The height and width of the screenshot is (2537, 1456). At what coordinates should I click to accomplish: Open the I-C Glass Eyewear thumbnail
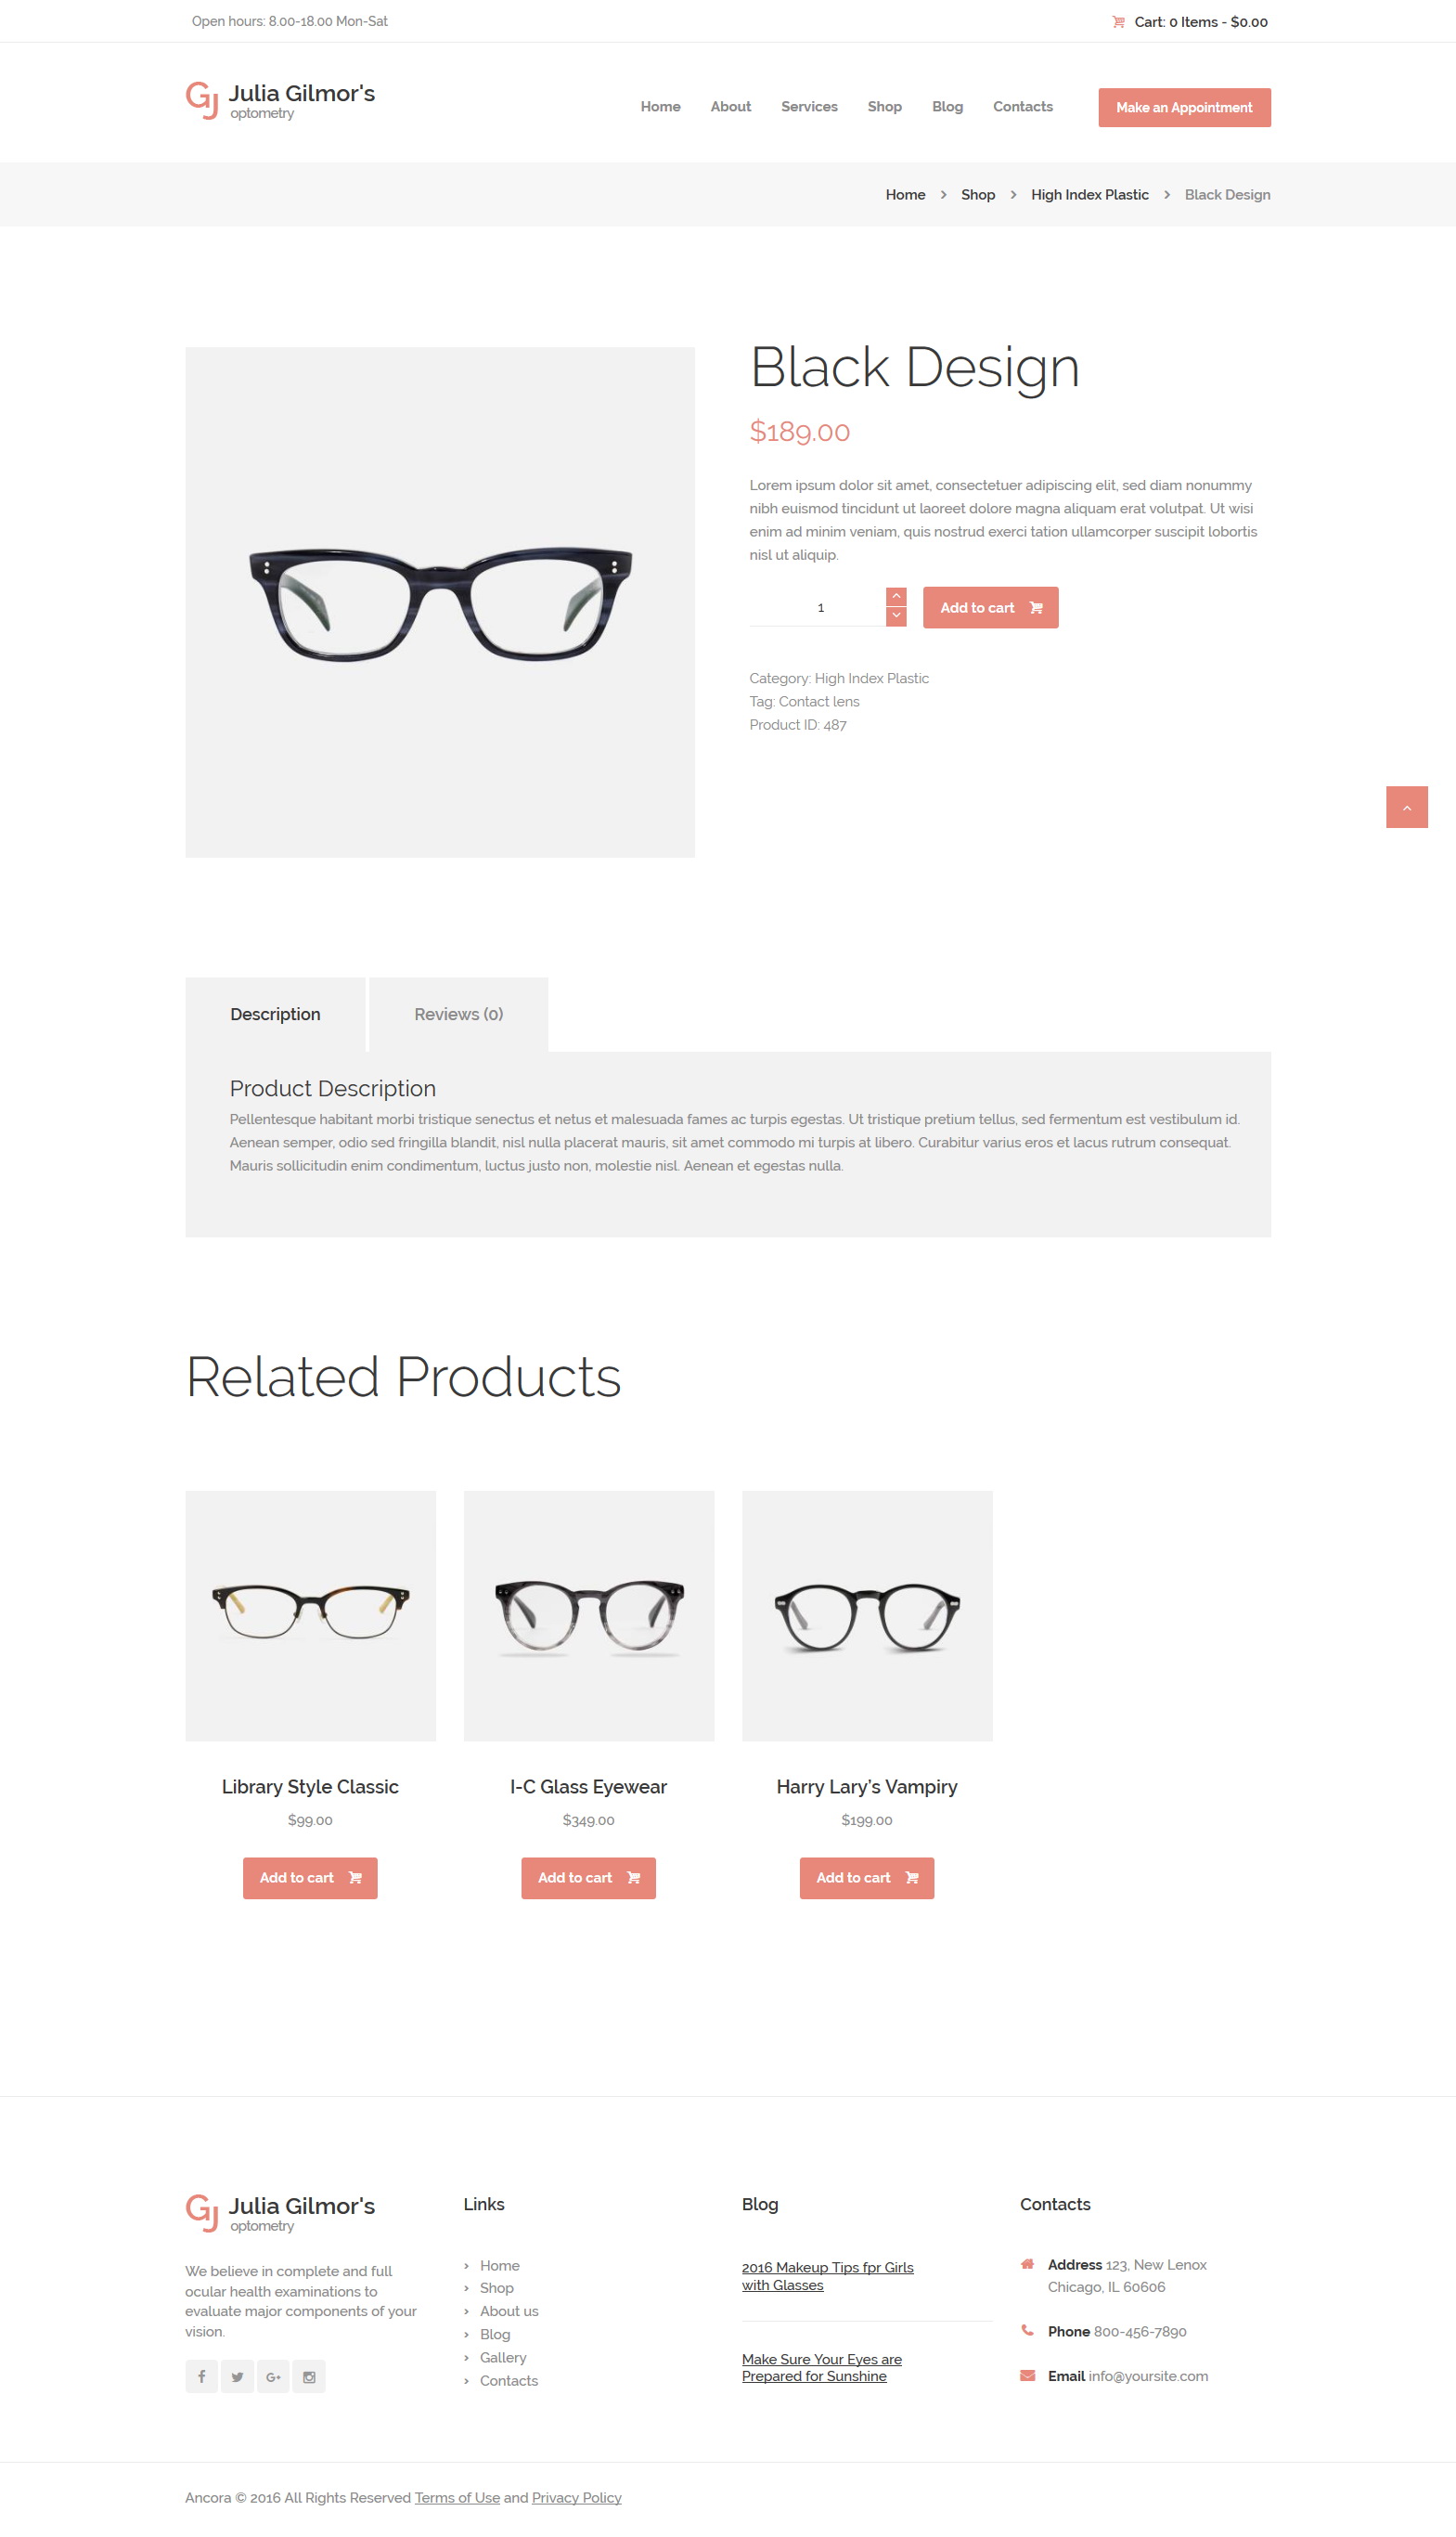[x=589, y=1615]
